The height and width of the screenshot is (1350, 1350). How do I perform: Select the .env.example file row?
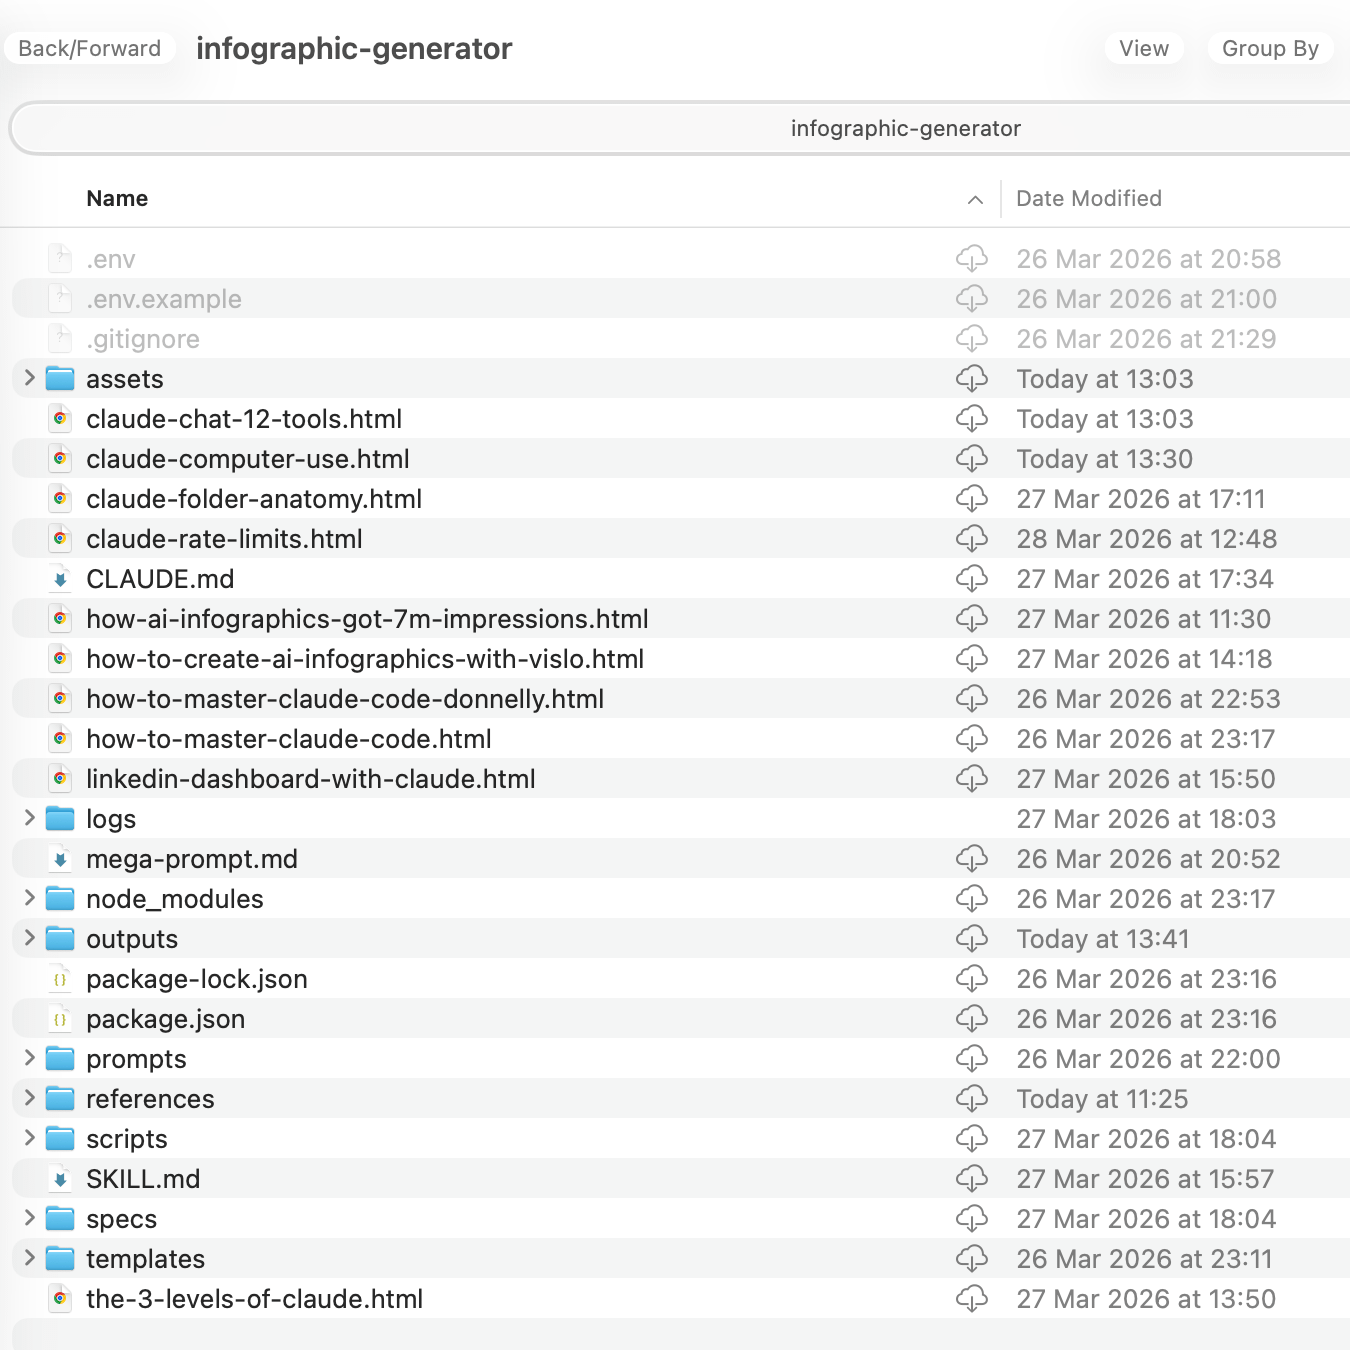[x=681, y=299]
